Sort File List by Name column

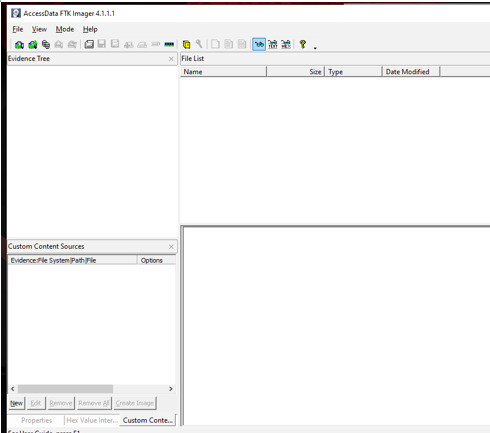tap(223, 72)
